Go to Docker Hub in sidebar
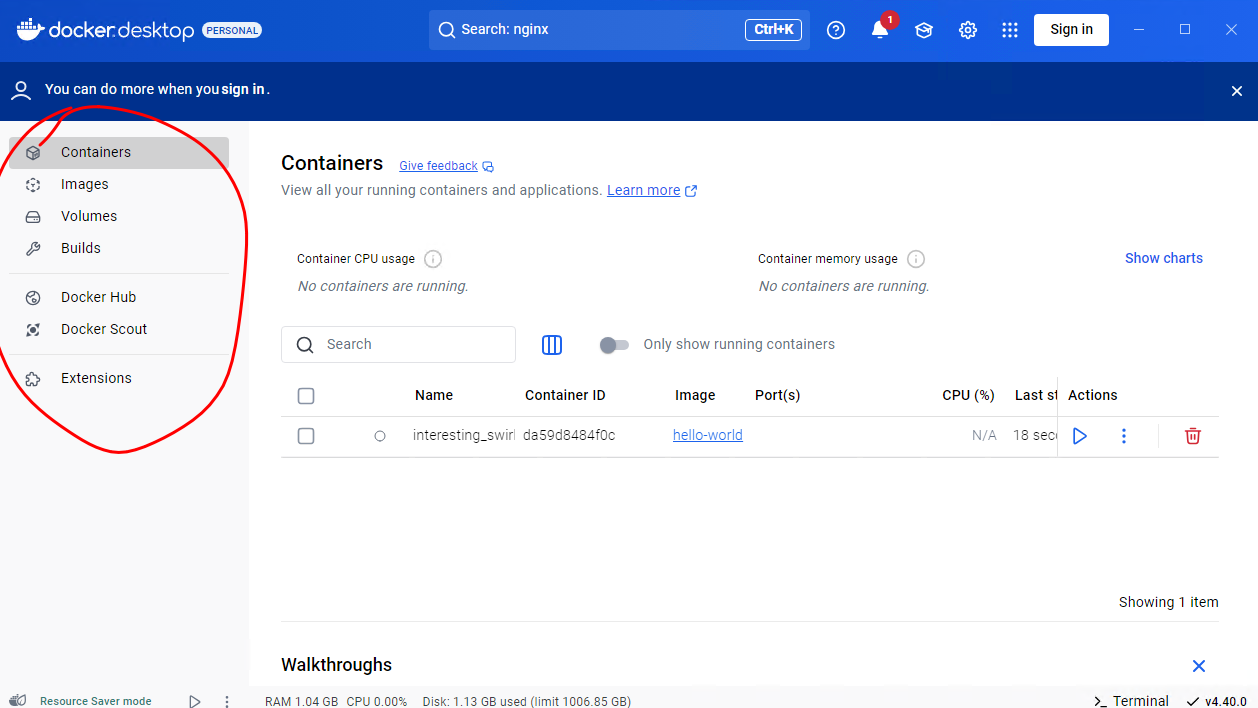 click(119, 298)
